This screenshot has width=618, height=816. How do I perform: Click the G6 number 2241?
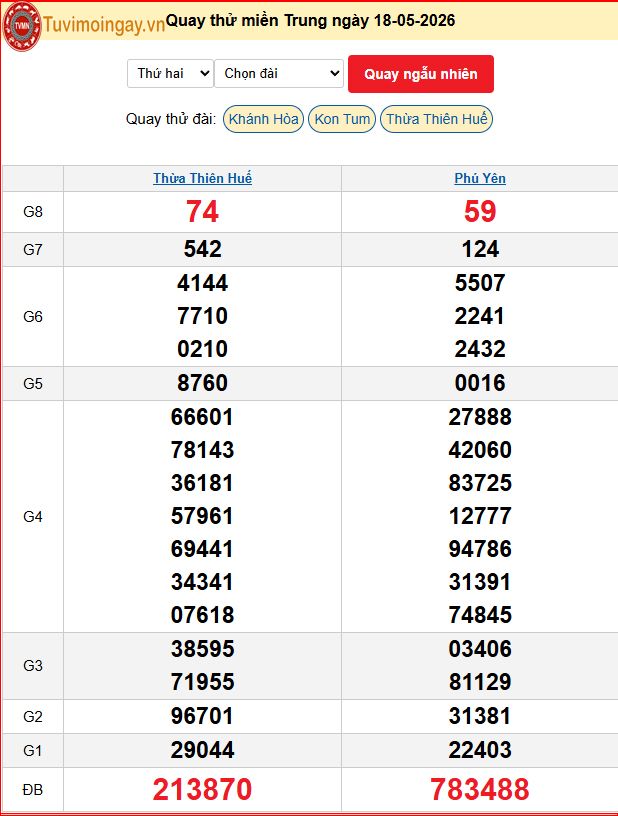click(x=480, y=316)
